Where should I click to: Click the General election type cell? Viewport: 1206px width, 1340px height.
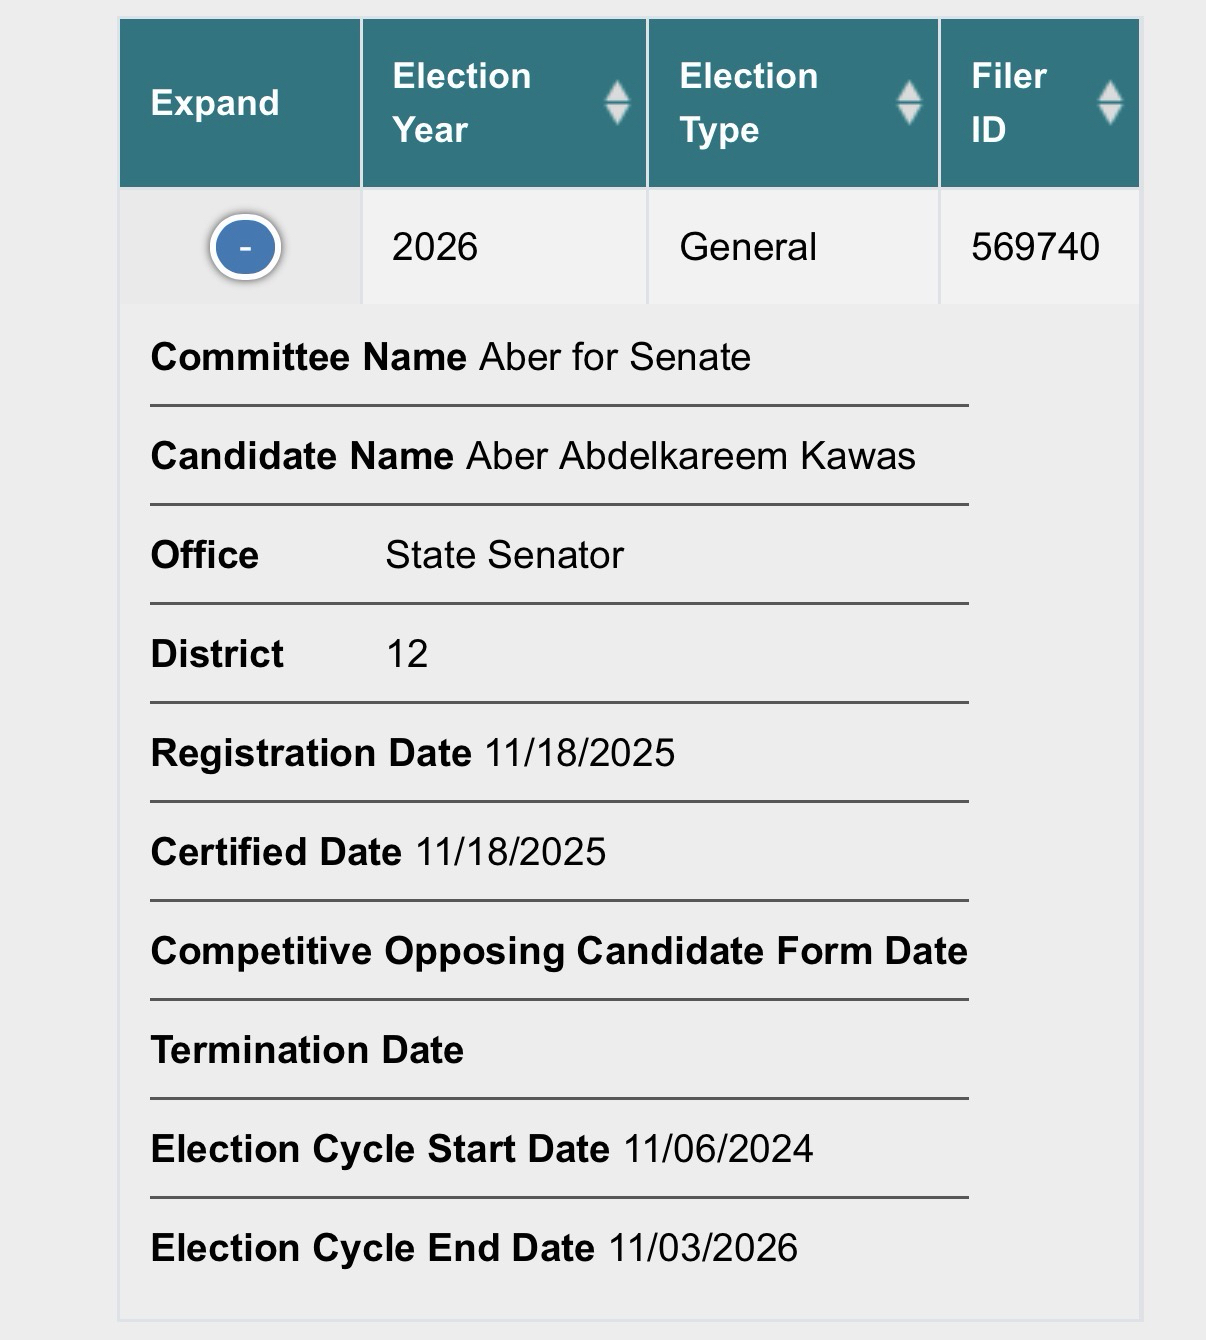(748, 247)
